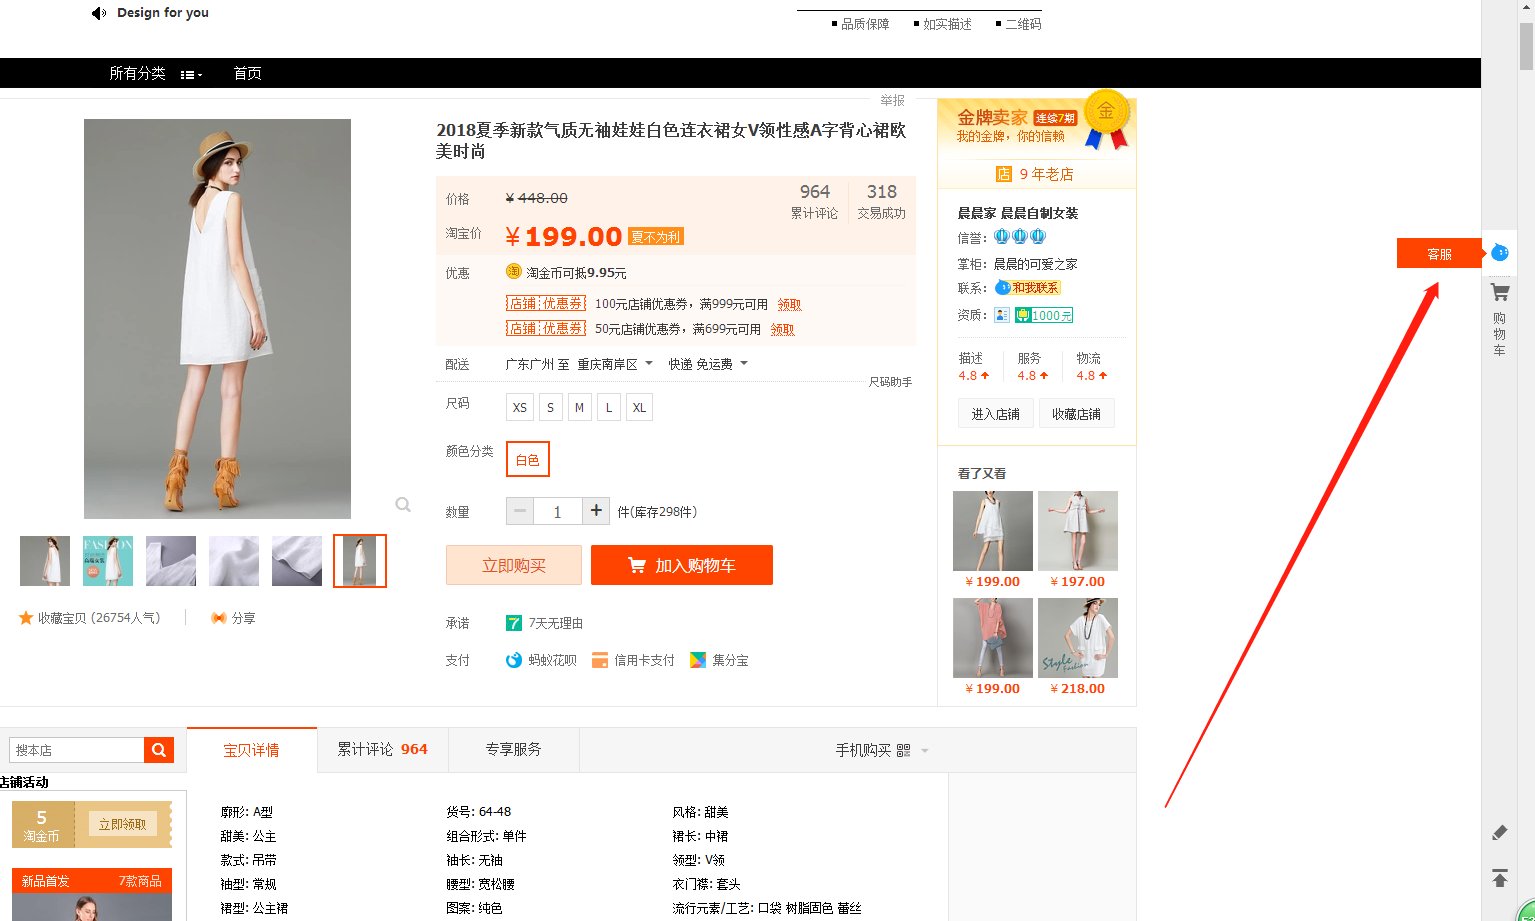The image size is (1535, 921).
Task: Open the 所有分类 categories dropdown
Action: click(x=137, y=72)
